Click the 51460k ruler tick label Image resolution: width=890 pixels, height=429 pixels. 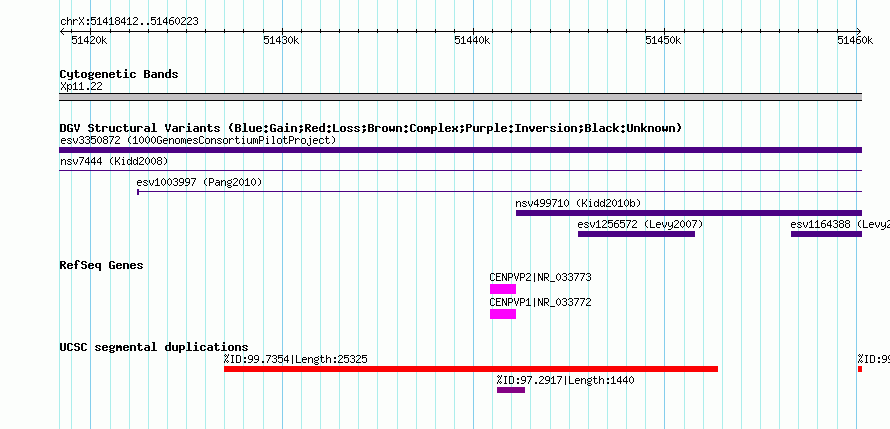click(855, 40)
